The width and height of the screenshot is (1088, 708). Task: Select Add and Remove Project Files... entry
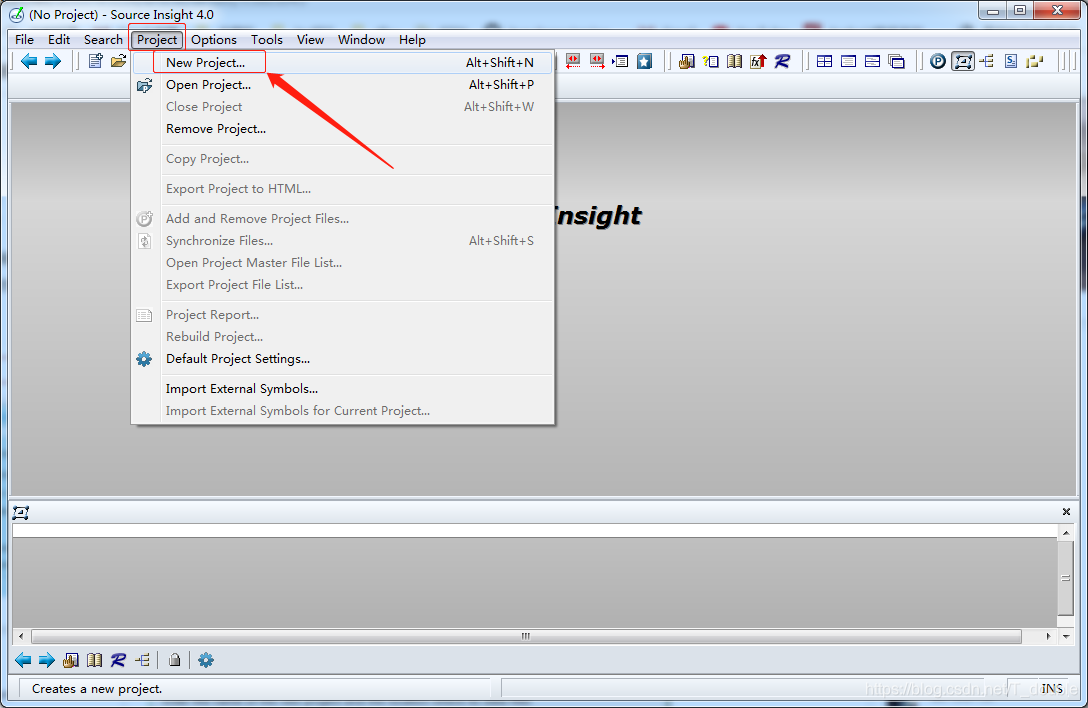(343, 219)
